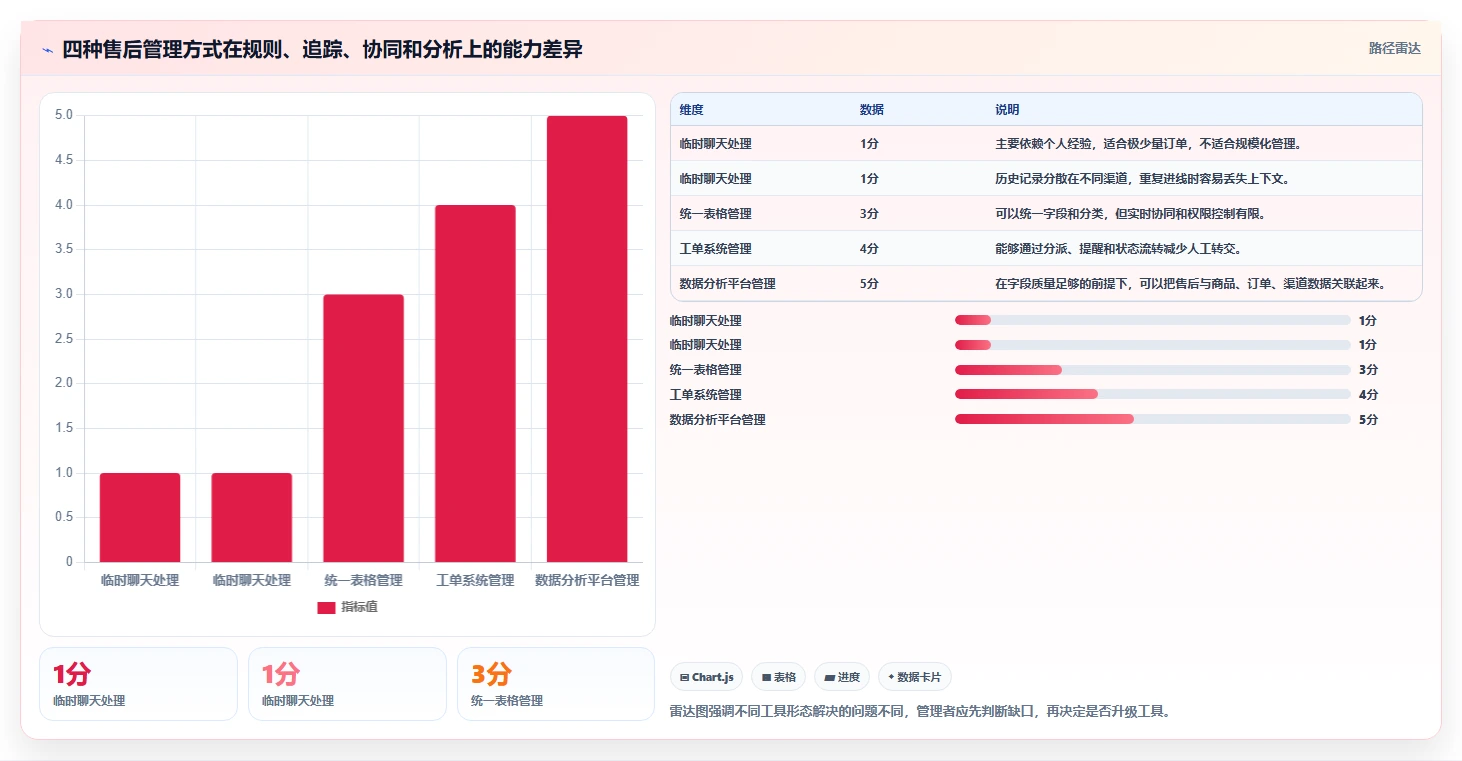The width and height of the screenshot is (1462, 761).
Task: Click the 统一表格管理 progress bar
Action: click(x=1152, y=370)
